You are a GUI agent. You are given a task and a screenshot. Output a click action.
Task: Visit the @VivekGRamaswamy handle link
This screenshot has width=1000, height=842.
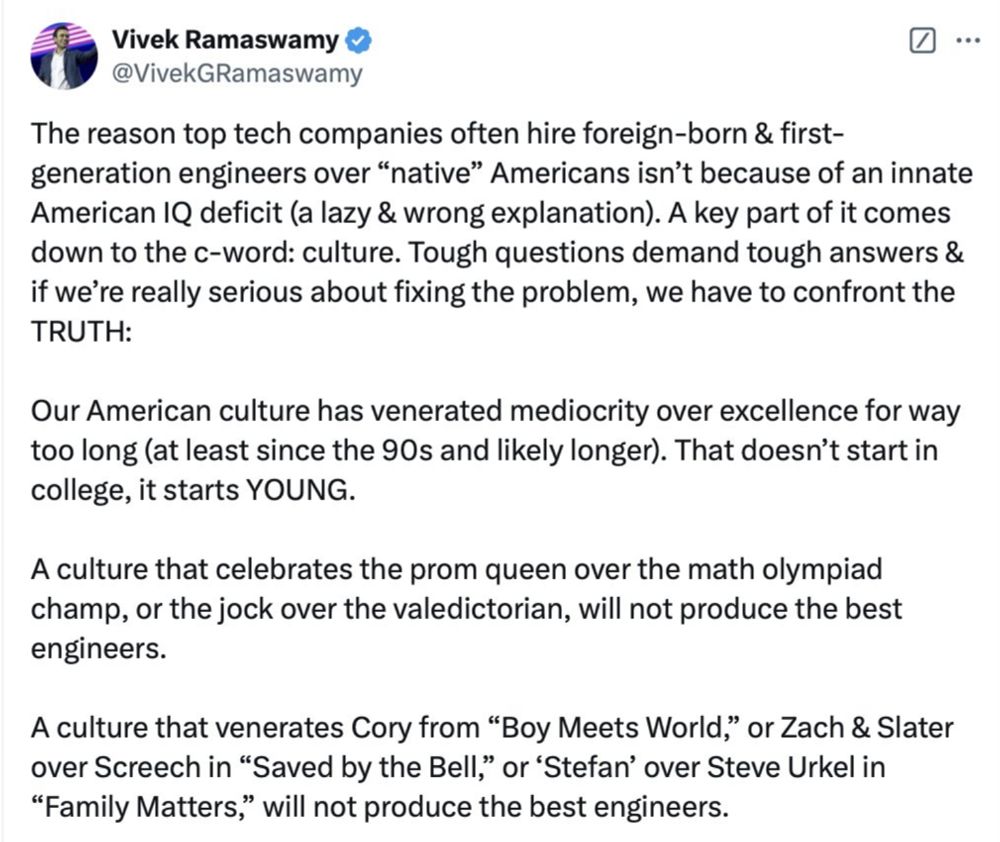pyautogui.click(x=237, y=73)
